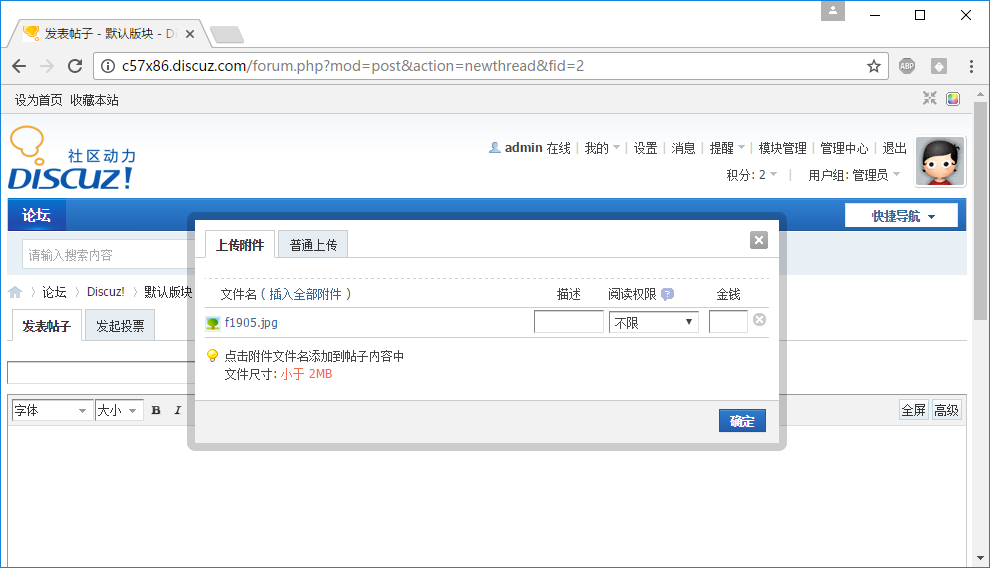Viewport: 990px width, 568px height.
Task: Click the Bold formatting icon in editor
Action: click(156, 410)
